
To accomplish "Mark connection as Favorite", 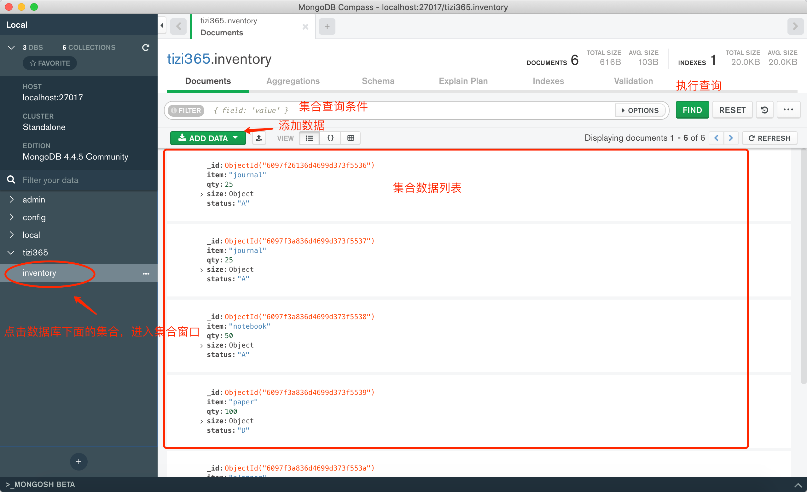I will [x=50, y=63].
